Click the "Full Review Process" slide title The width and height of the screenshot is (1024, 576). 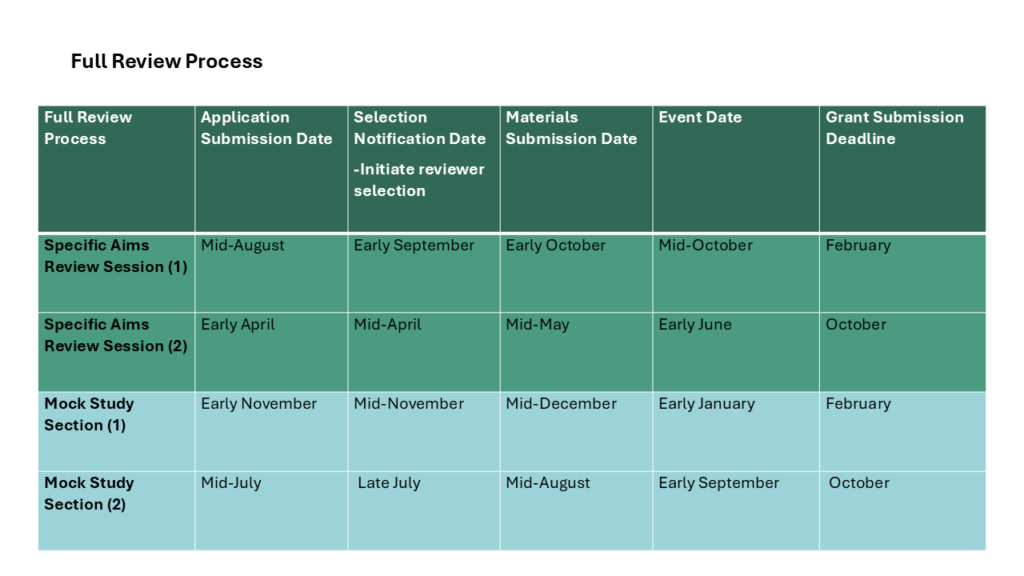(166, 61)
